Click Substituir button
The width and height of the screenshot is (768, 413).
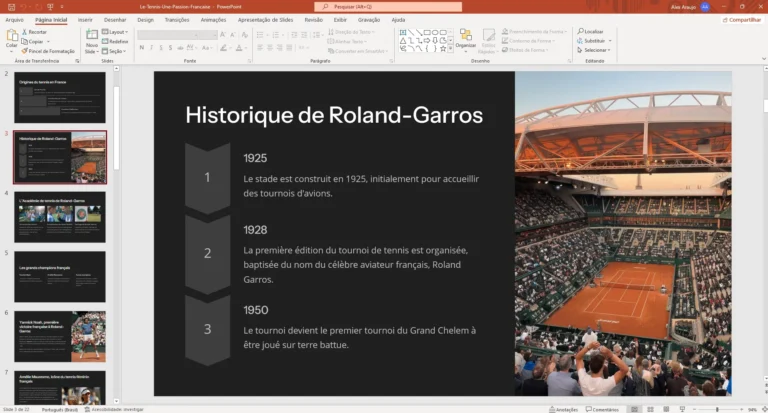[x=594, y=41]
